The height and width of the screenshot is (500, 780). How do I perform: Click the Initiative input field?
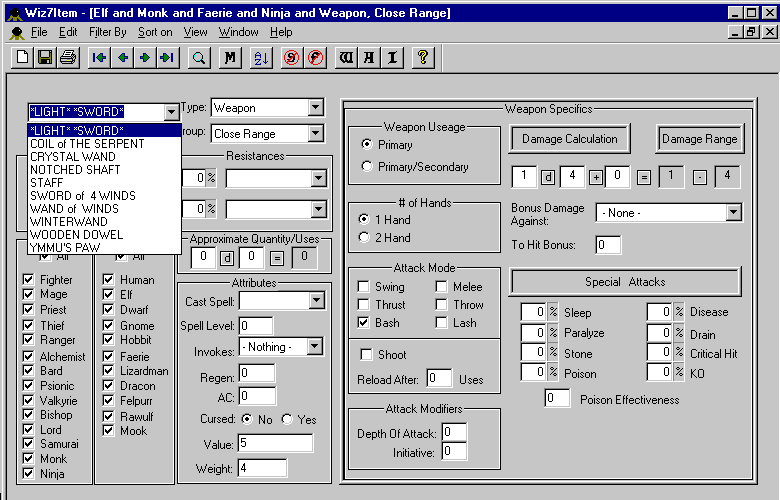454,451
